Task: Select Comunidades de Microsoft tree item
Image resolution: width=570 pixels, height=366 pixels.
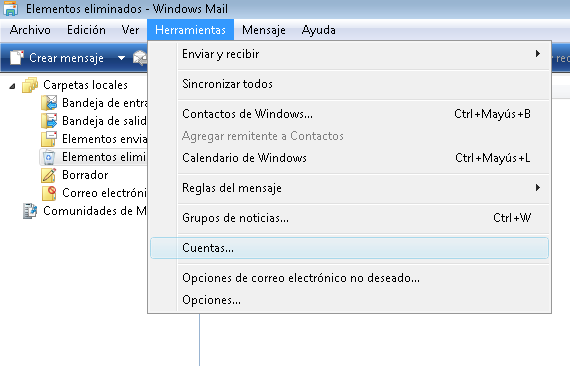Action: click(x=95, y=211)
